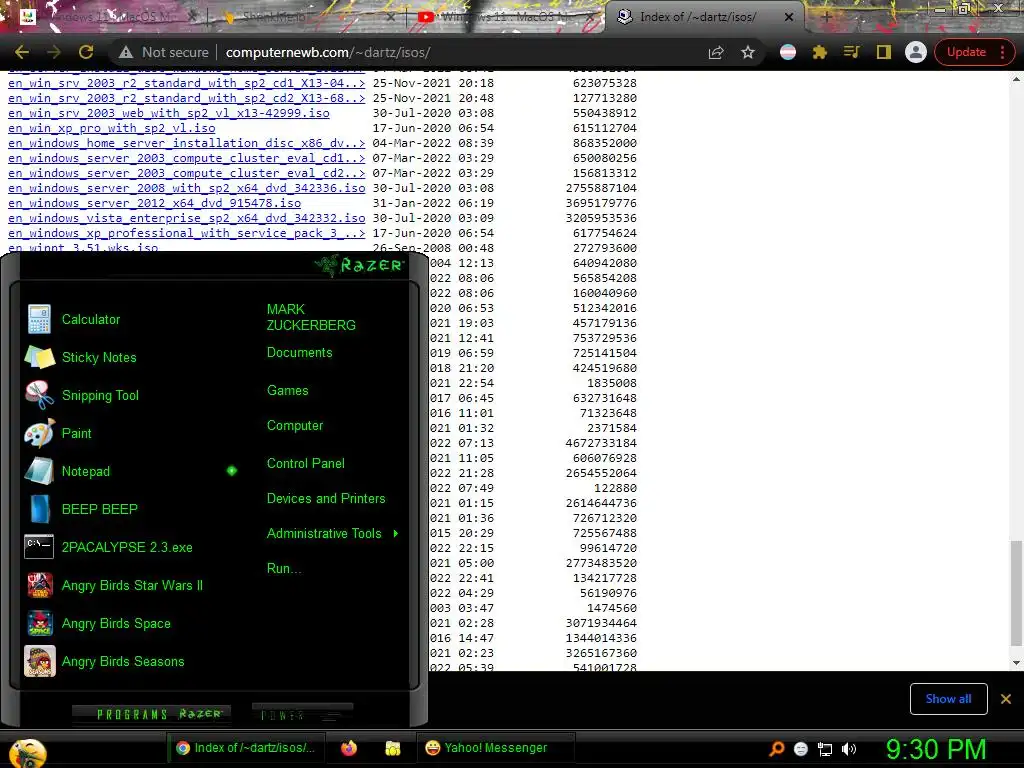Open Documents from the start menu
Screen dimensions: 1024x768
(x=299, y=353)
